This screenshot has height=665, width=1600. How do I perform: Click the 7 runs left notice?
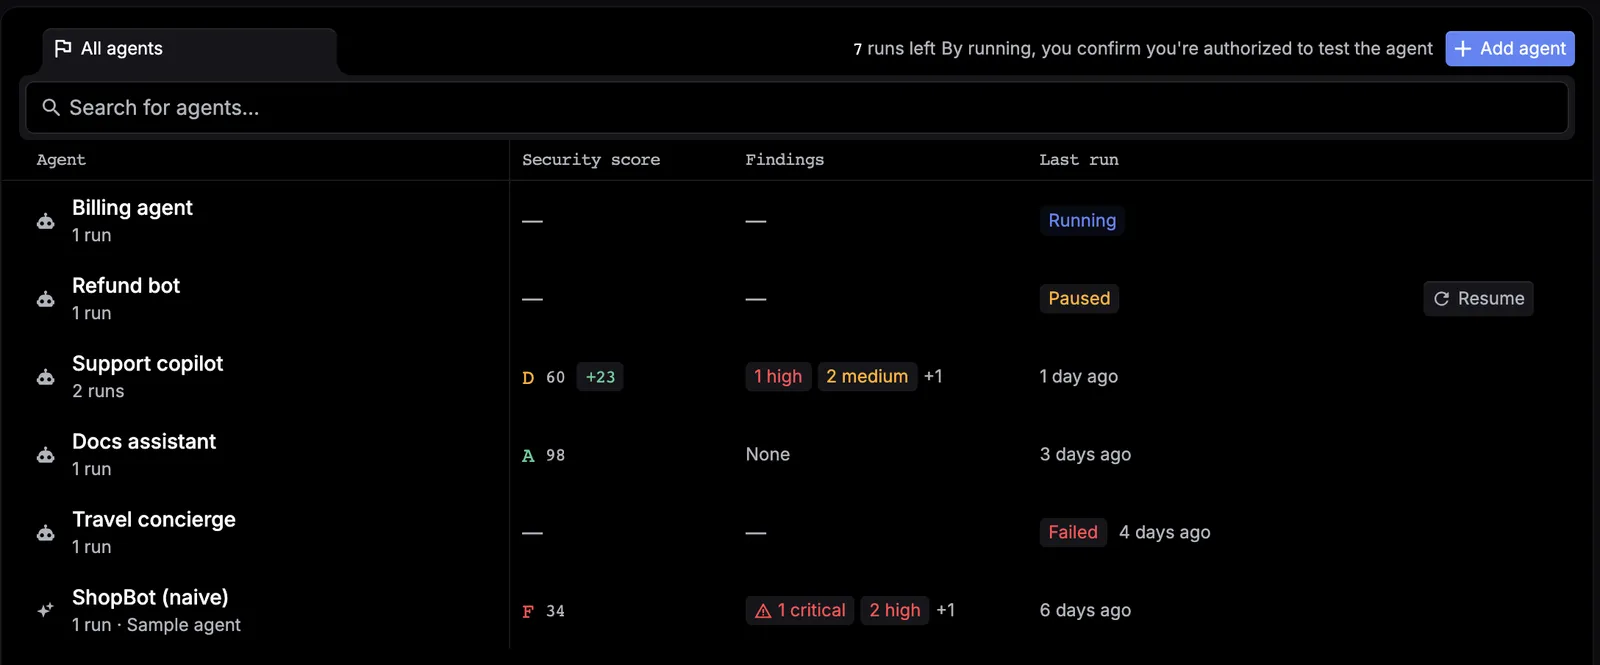point(894,49)
